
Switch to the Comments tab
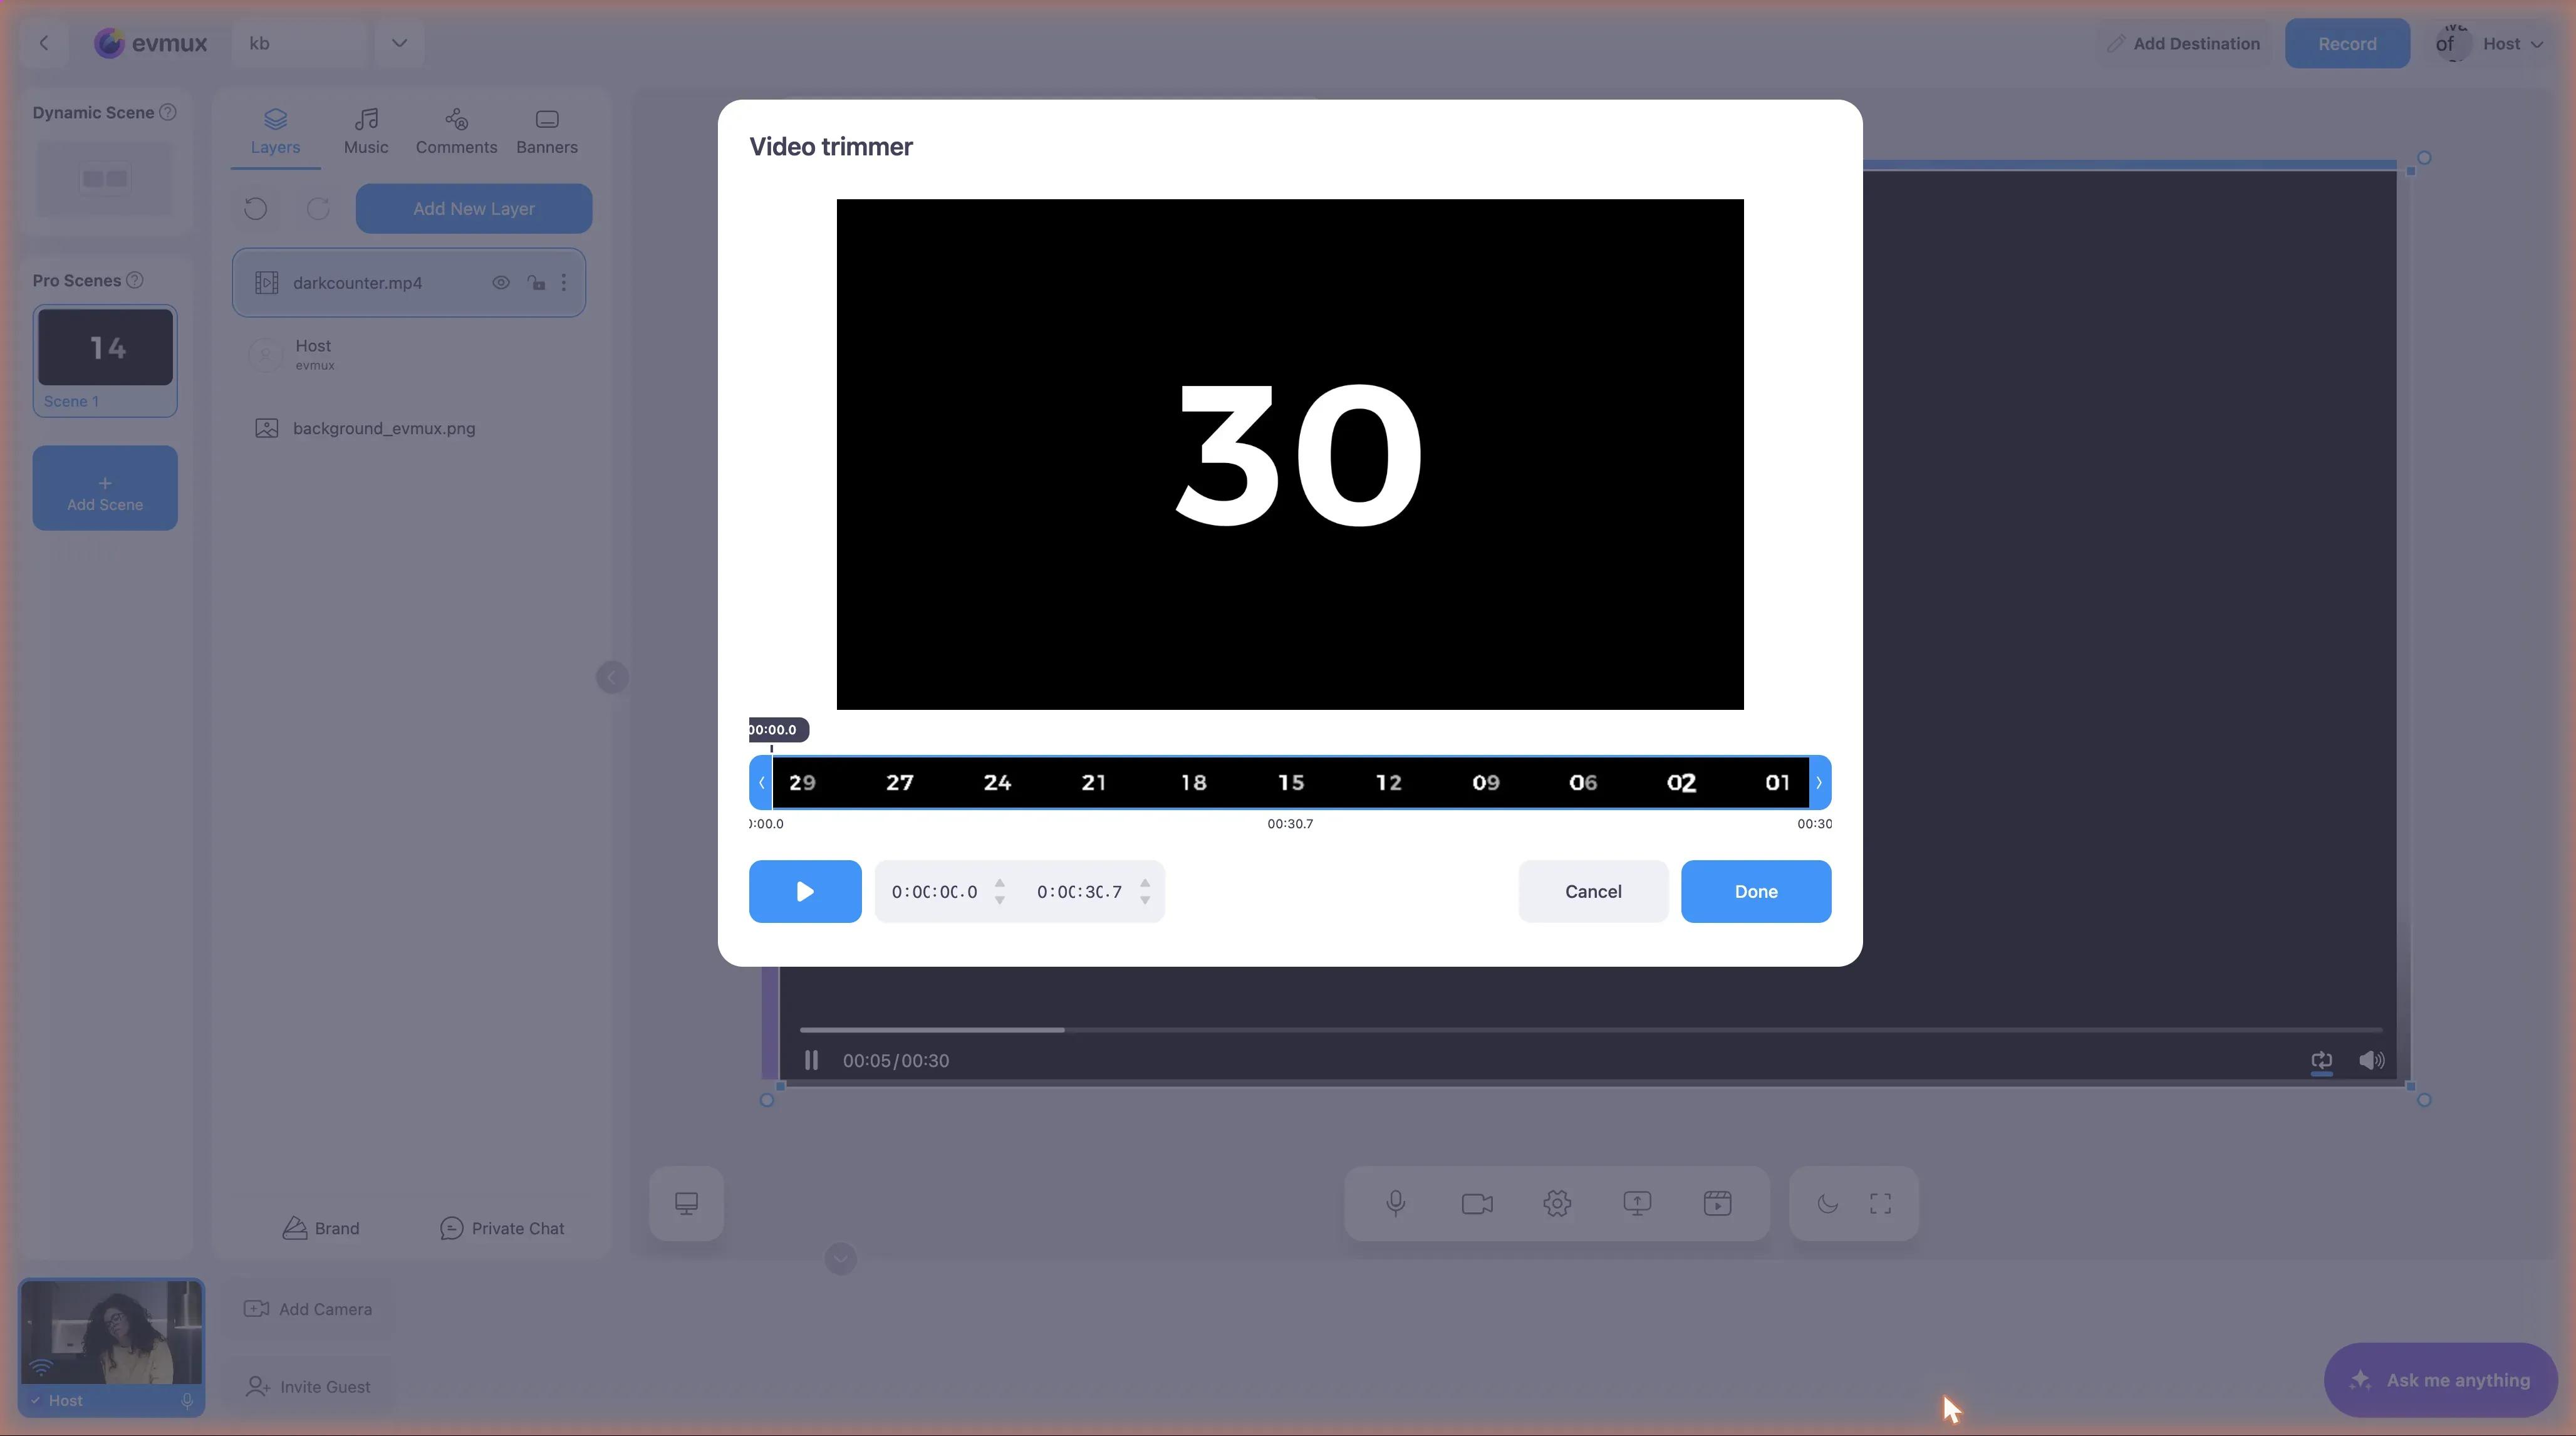click(456, 132)
